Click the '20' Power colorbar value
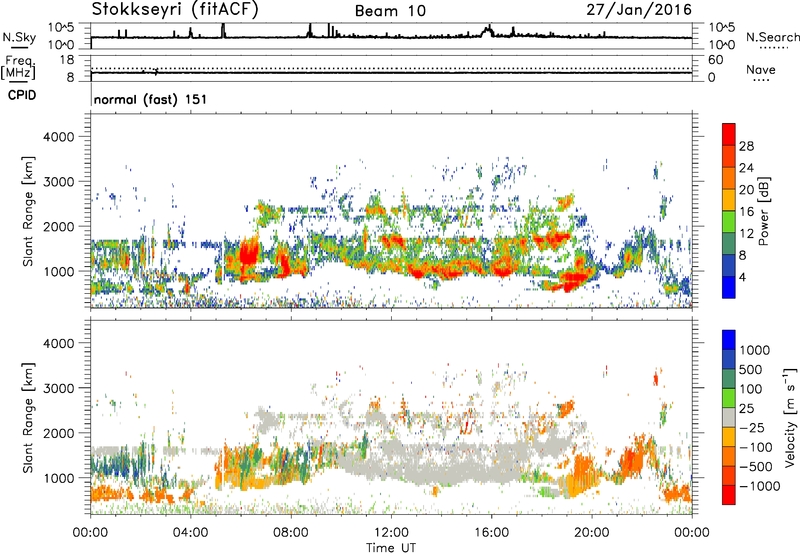This screenshot has width=800, height=554. click(x=746, y=190)
